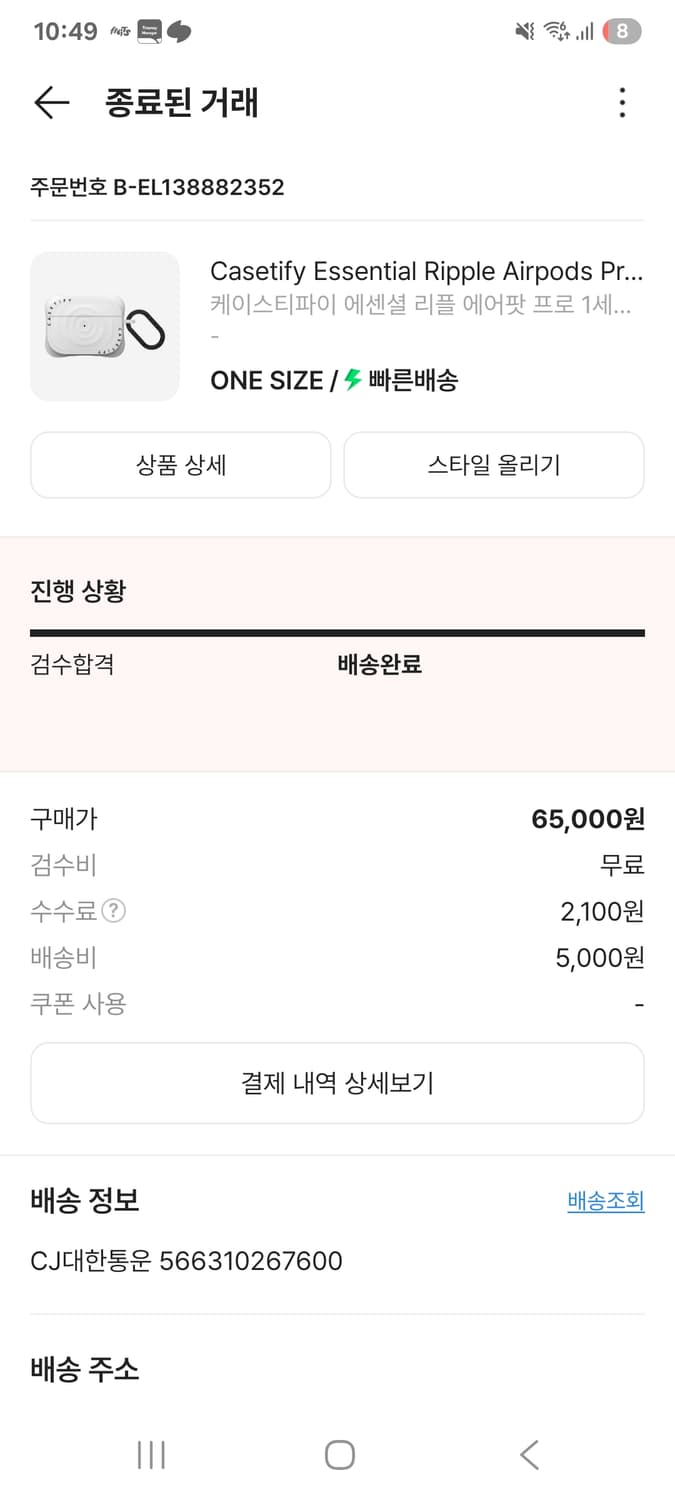Tap the battery indicator showing 8 percent
The height and width of the screenshot is (1500, 675).
click(x=621, y=30)
